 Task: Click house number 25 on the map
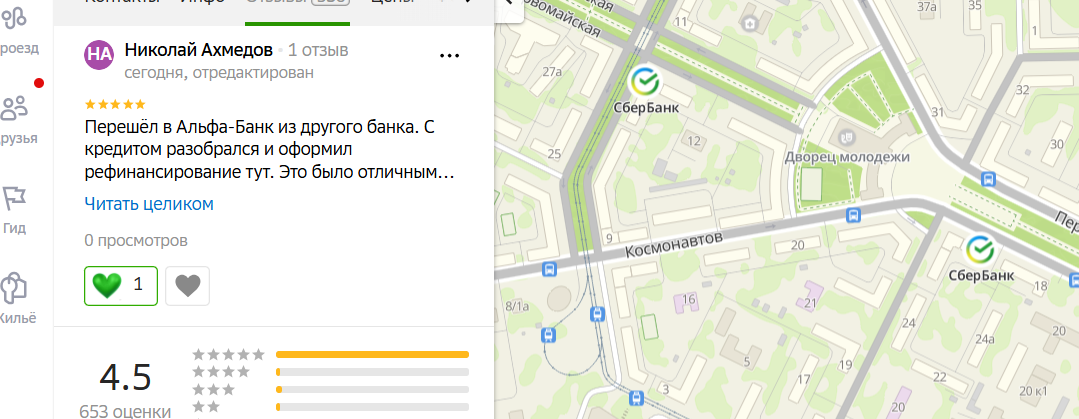554,154
